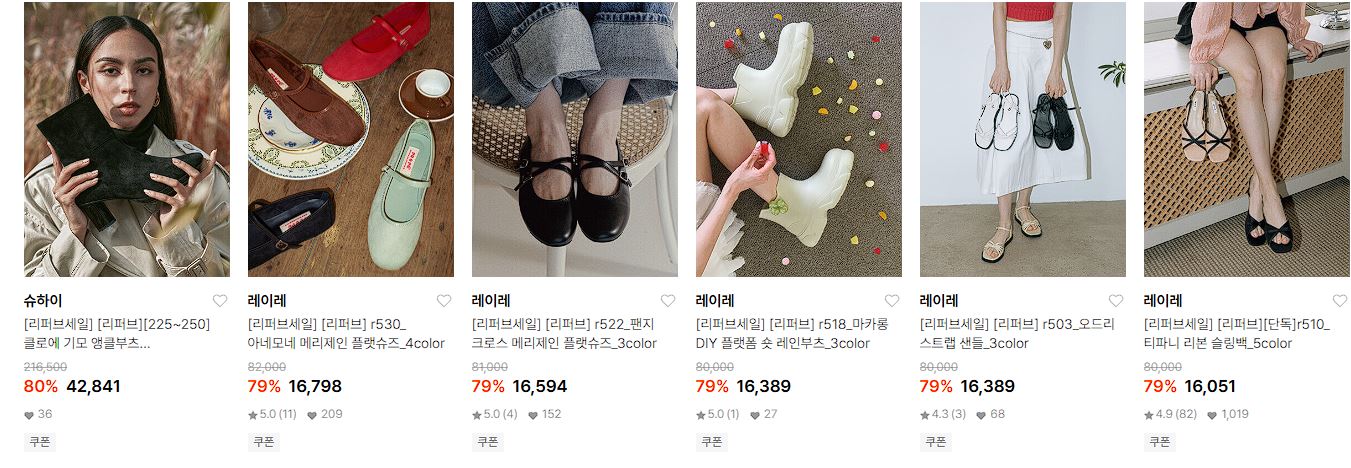Open product title r522_팬지 크로스 메리제인
This screenshot has height=468, width=1351.
pyautogui.click(x=564, y=334)
